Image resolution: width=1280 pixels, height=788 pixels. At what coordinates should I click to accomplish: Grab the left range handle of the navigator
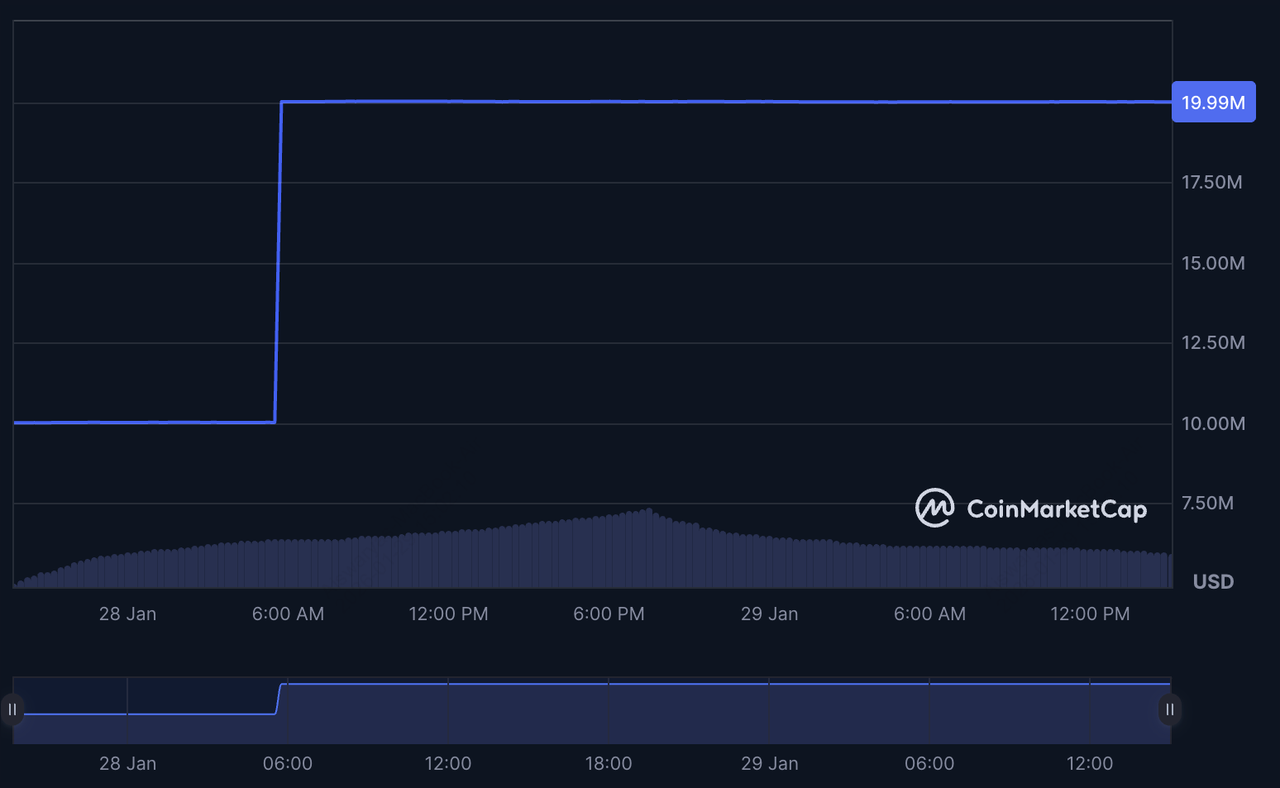click(x=12, y=710)
